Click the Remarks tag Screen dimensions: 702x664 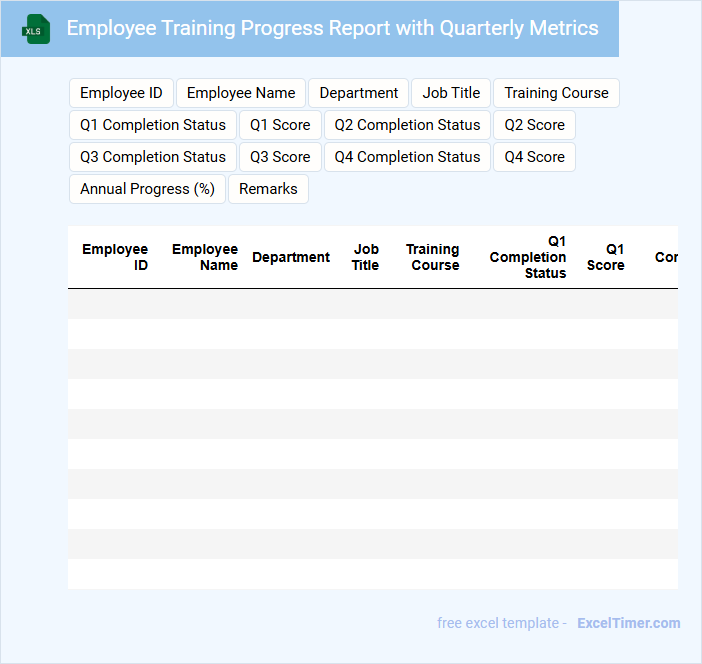point(268,189)
